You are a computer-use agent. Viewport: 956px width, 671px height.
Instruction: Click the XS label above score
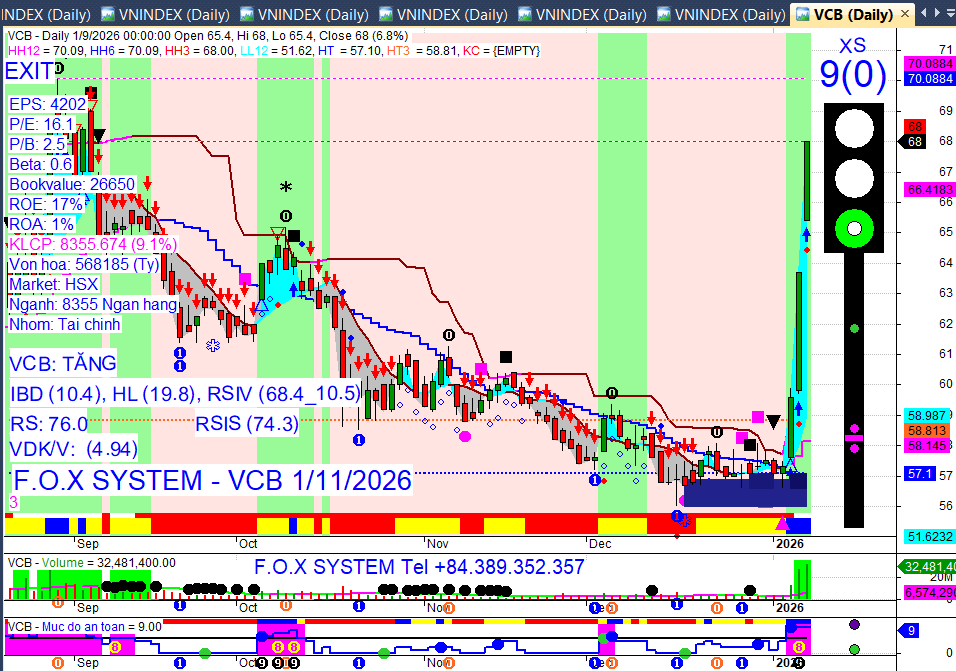[x=852, y=46]
